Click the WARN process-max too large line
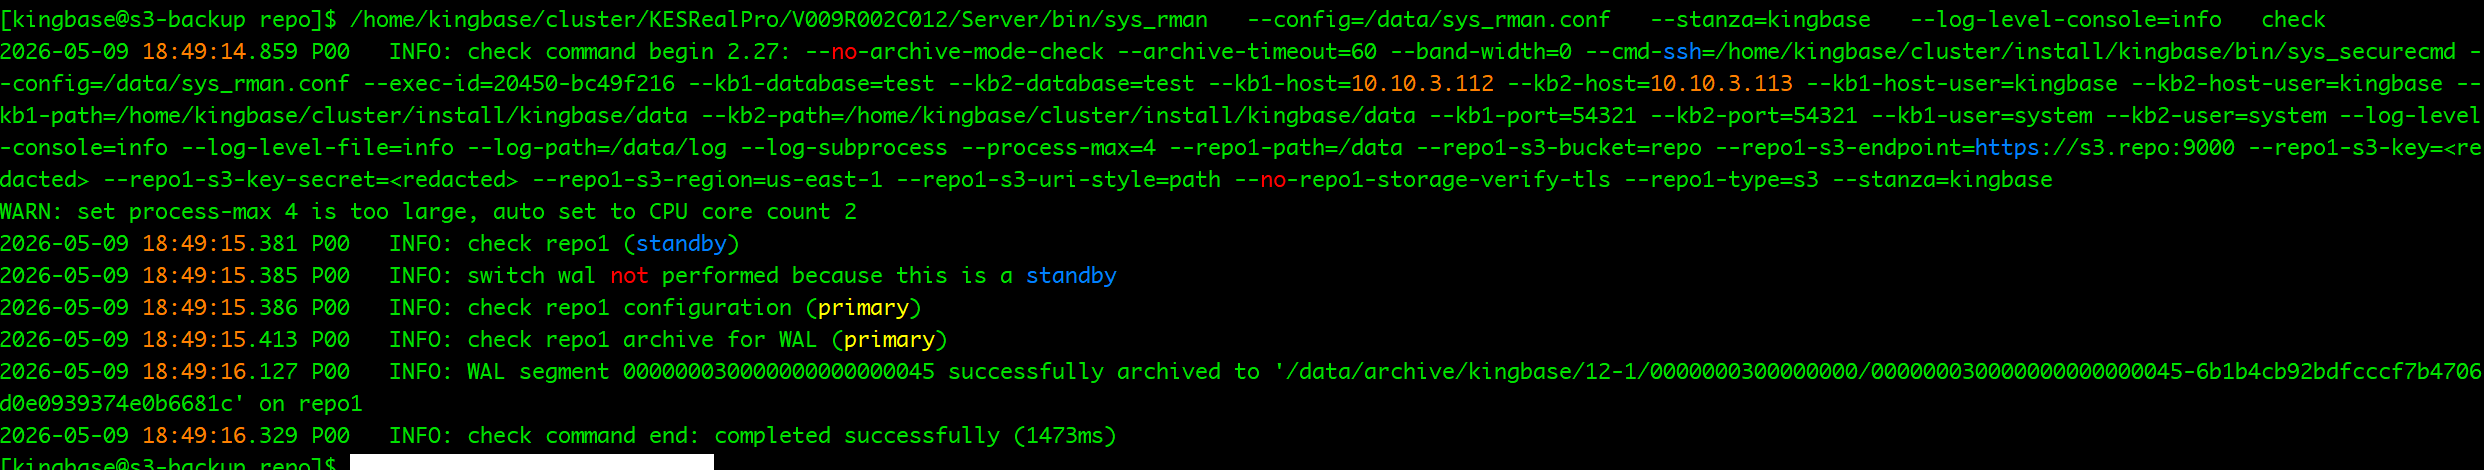 (428, 212)
